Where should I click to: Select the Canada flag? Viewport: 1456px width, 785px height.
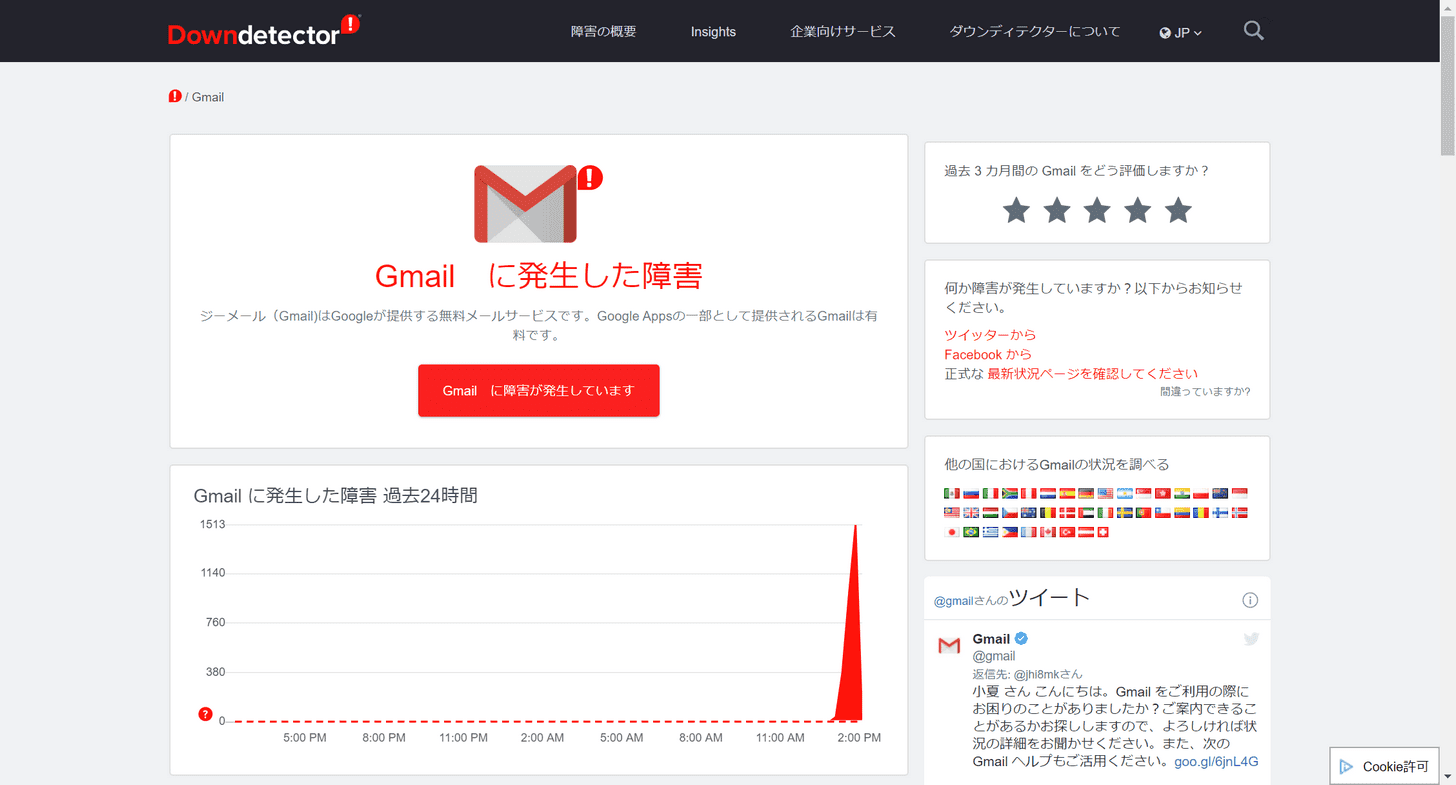pyautogui.click(x=1048, y=532)
